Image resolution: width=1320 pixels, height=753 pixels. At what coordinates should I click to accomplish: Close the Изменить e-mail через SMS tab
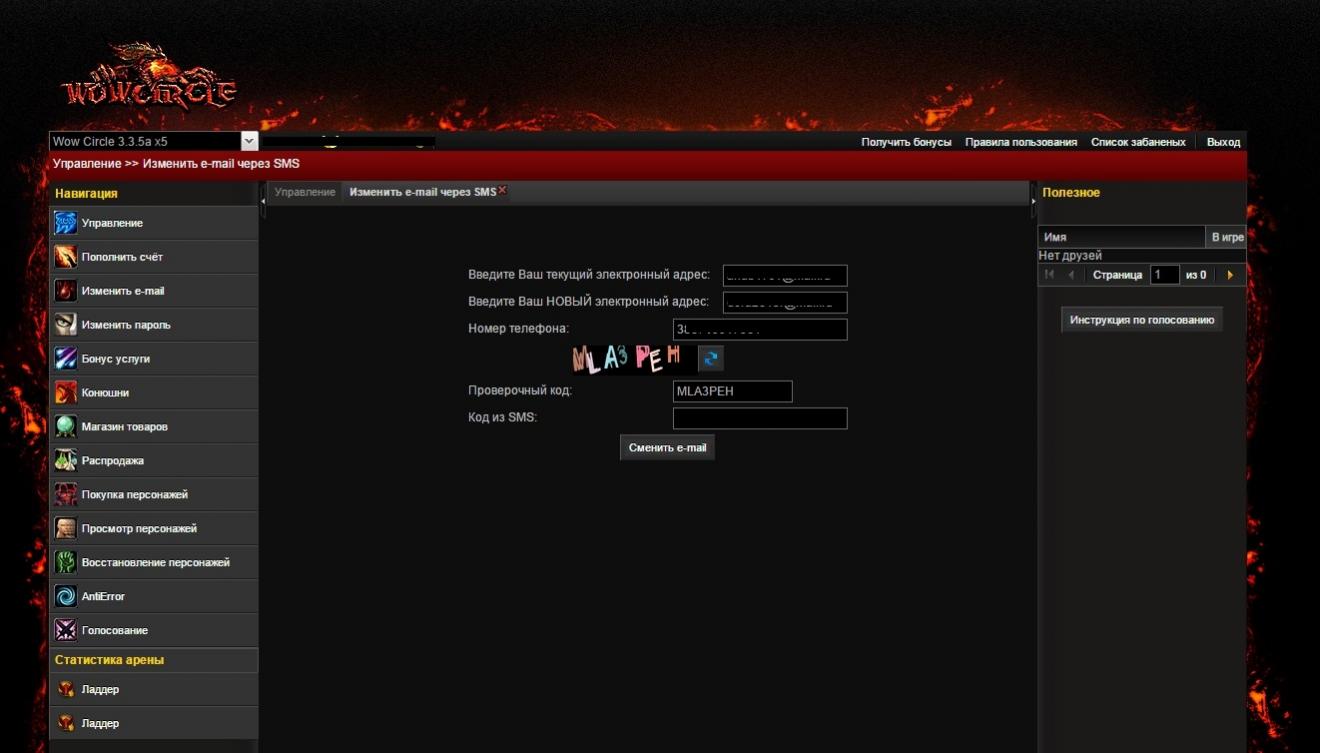coord(502,190)
